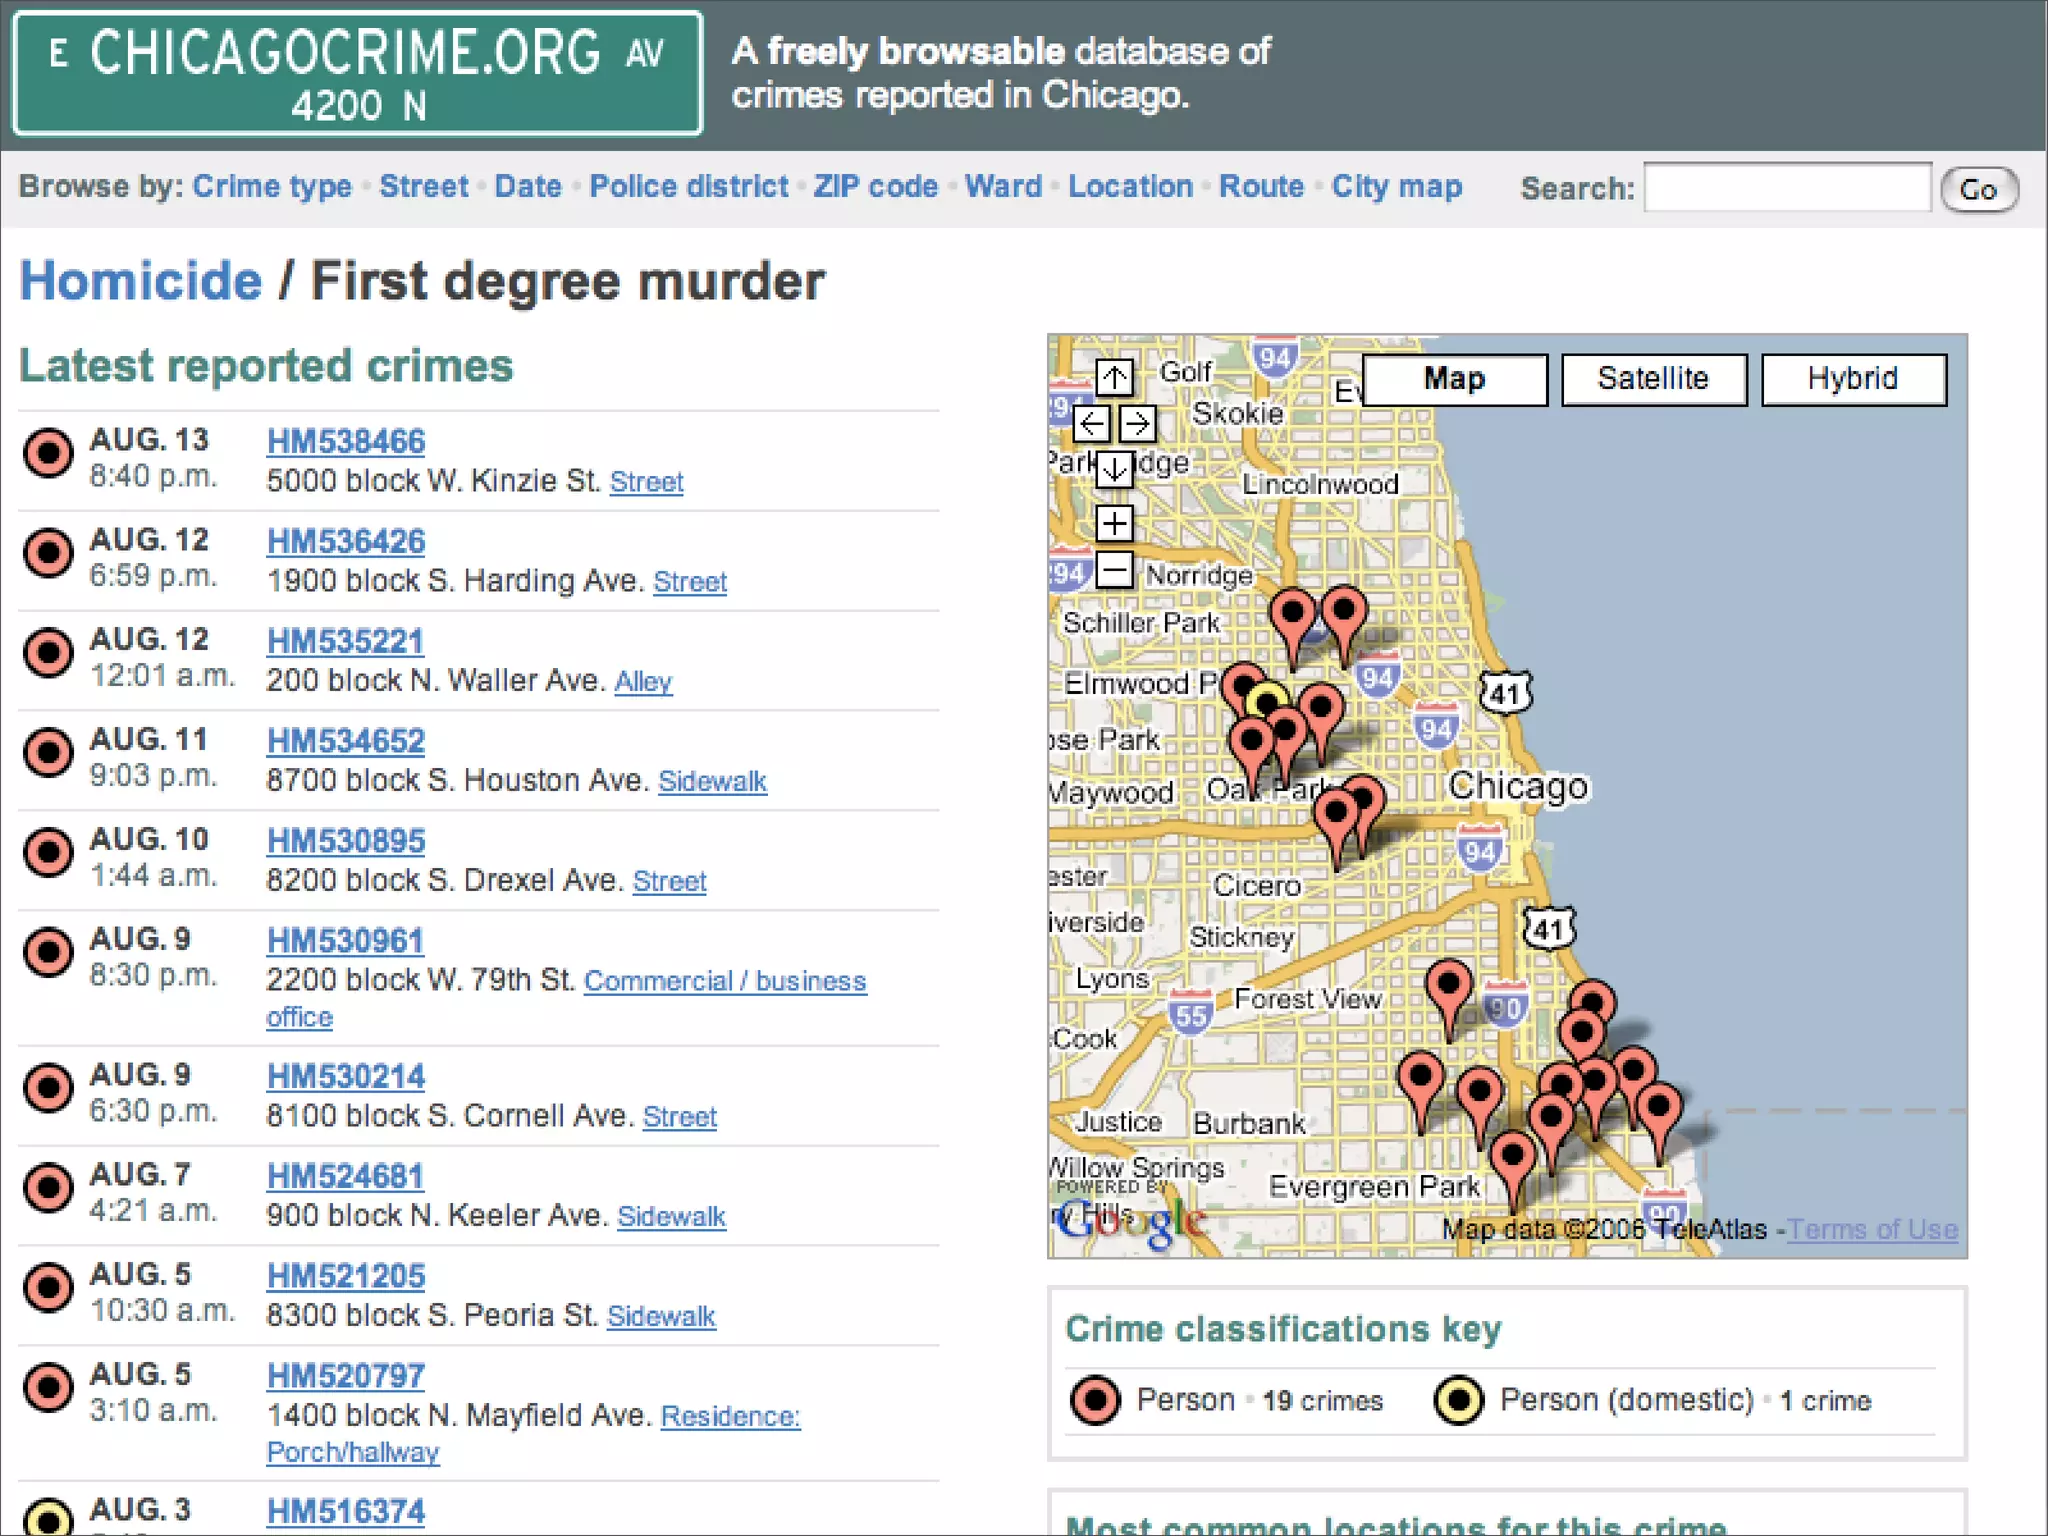2048x1536 pixels.
Task: Switch map to Hybrid view
Action: click(x=1853, y=379)
